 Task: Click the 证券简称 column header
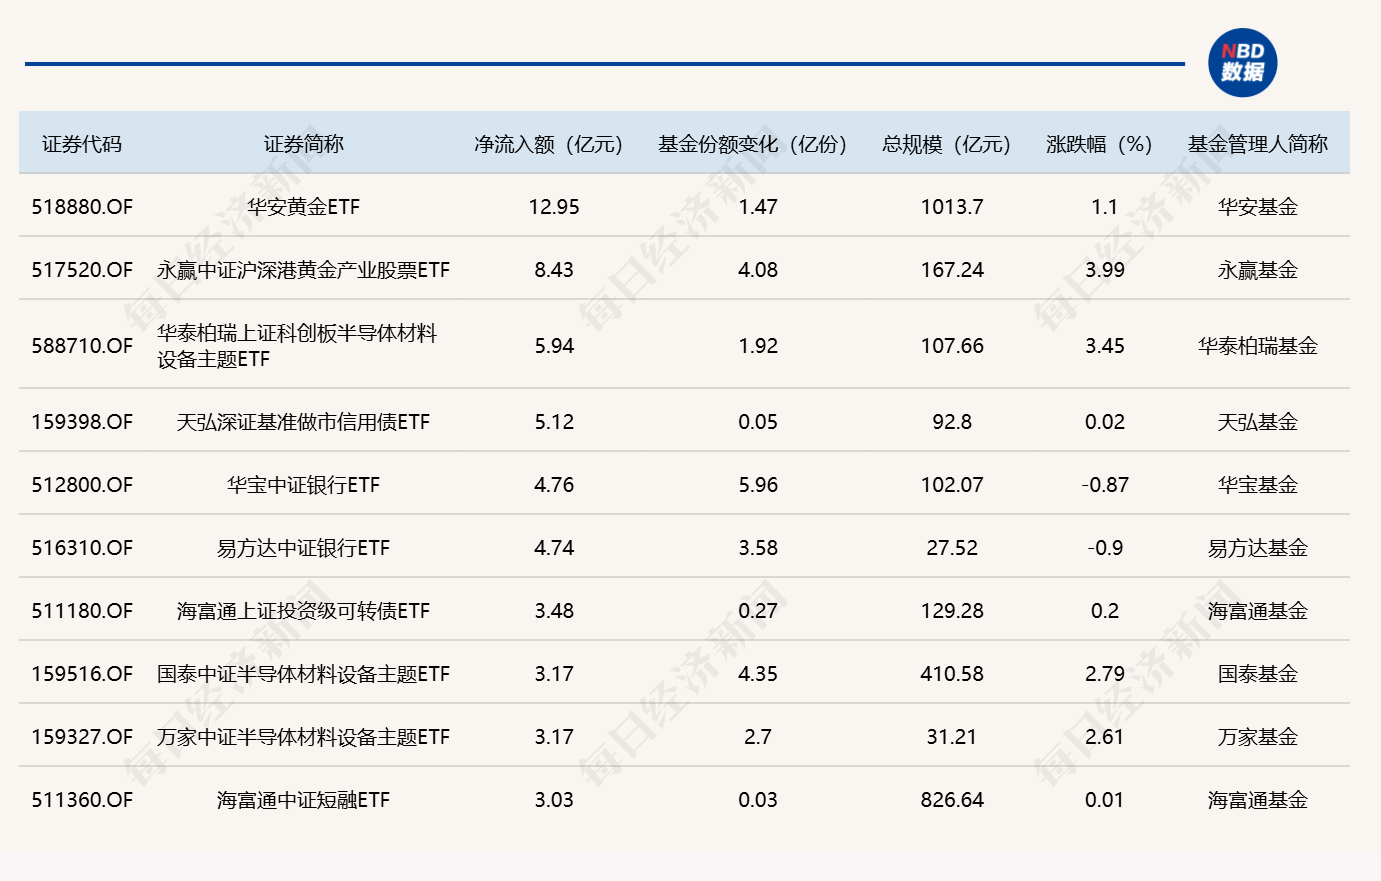tap(303, 144)
